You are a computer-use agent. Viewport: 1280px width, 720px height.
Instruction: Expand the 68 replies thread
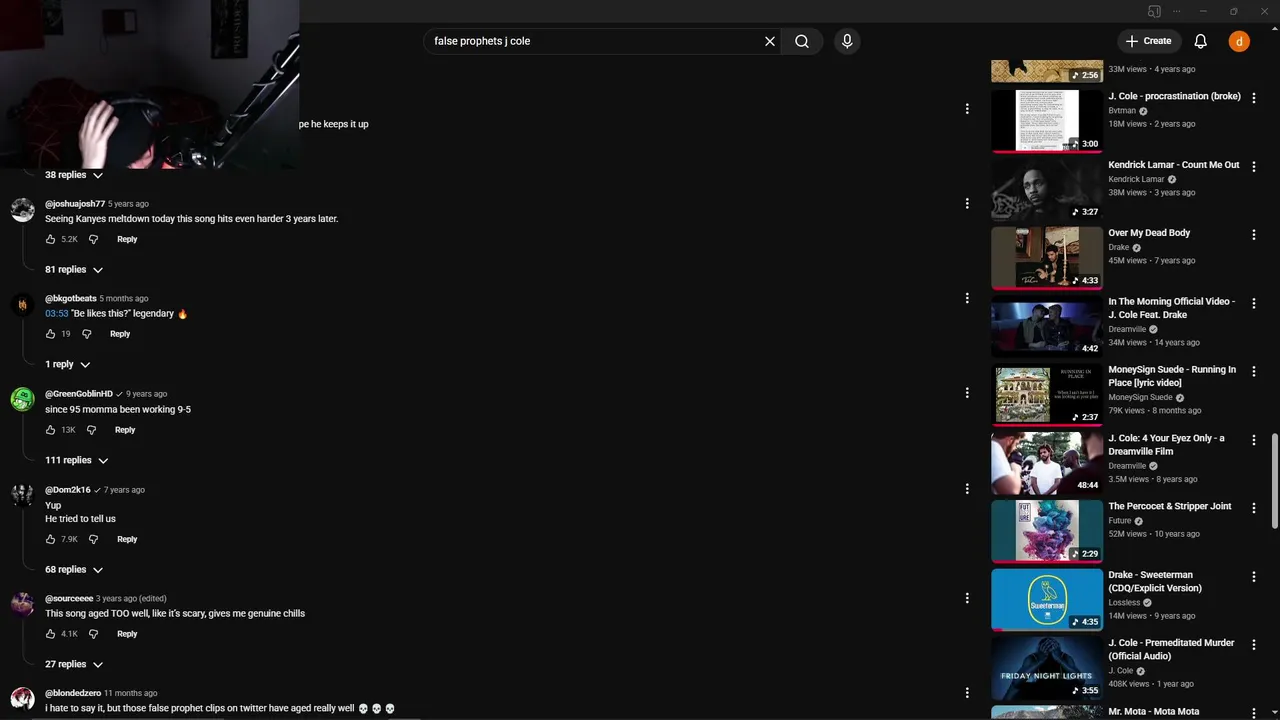(x=74, y=570)
